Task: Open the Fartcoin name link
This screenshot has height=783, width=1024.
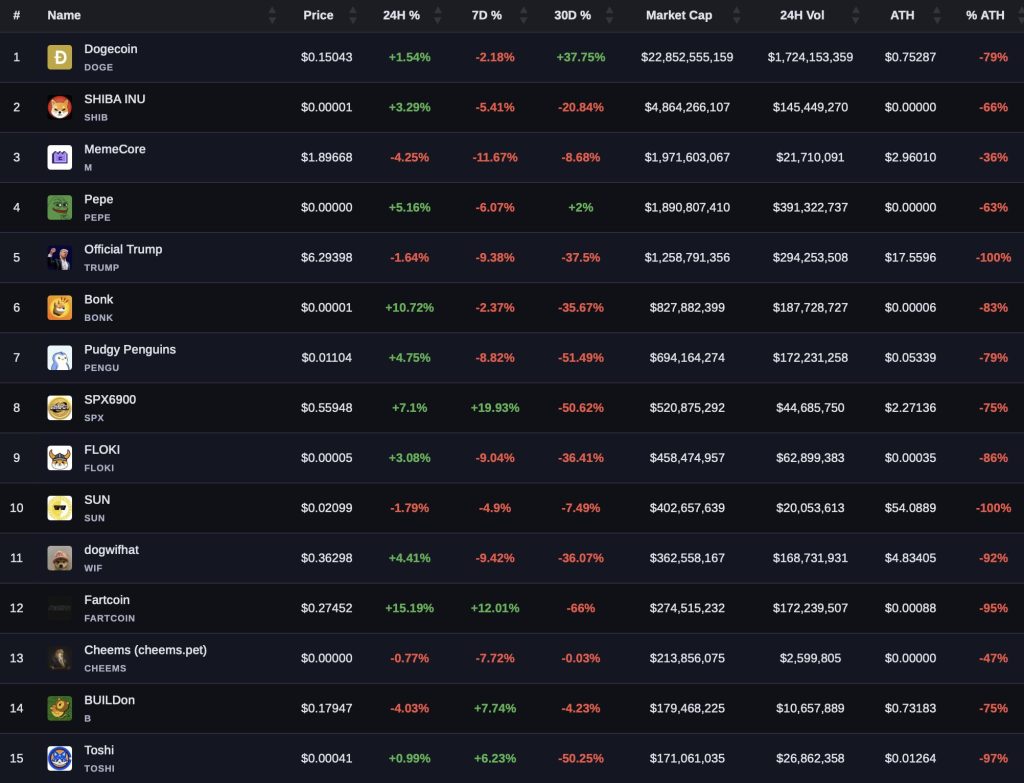Action: (107, 600)
